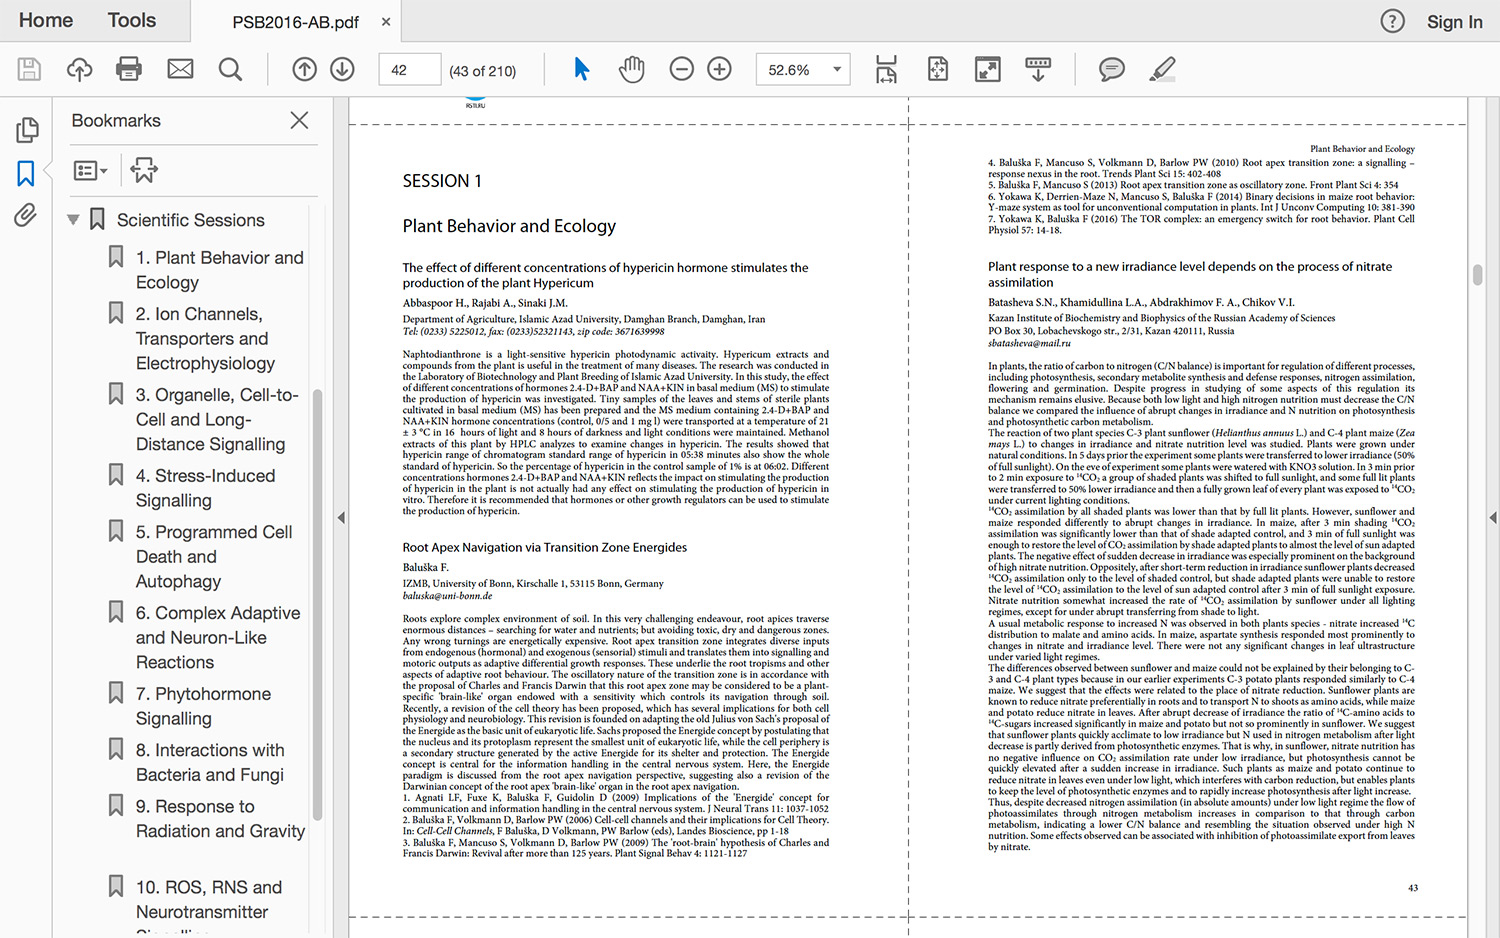
Task: Click the Bookmarks panel scrollbar
Action: point(317,605)
